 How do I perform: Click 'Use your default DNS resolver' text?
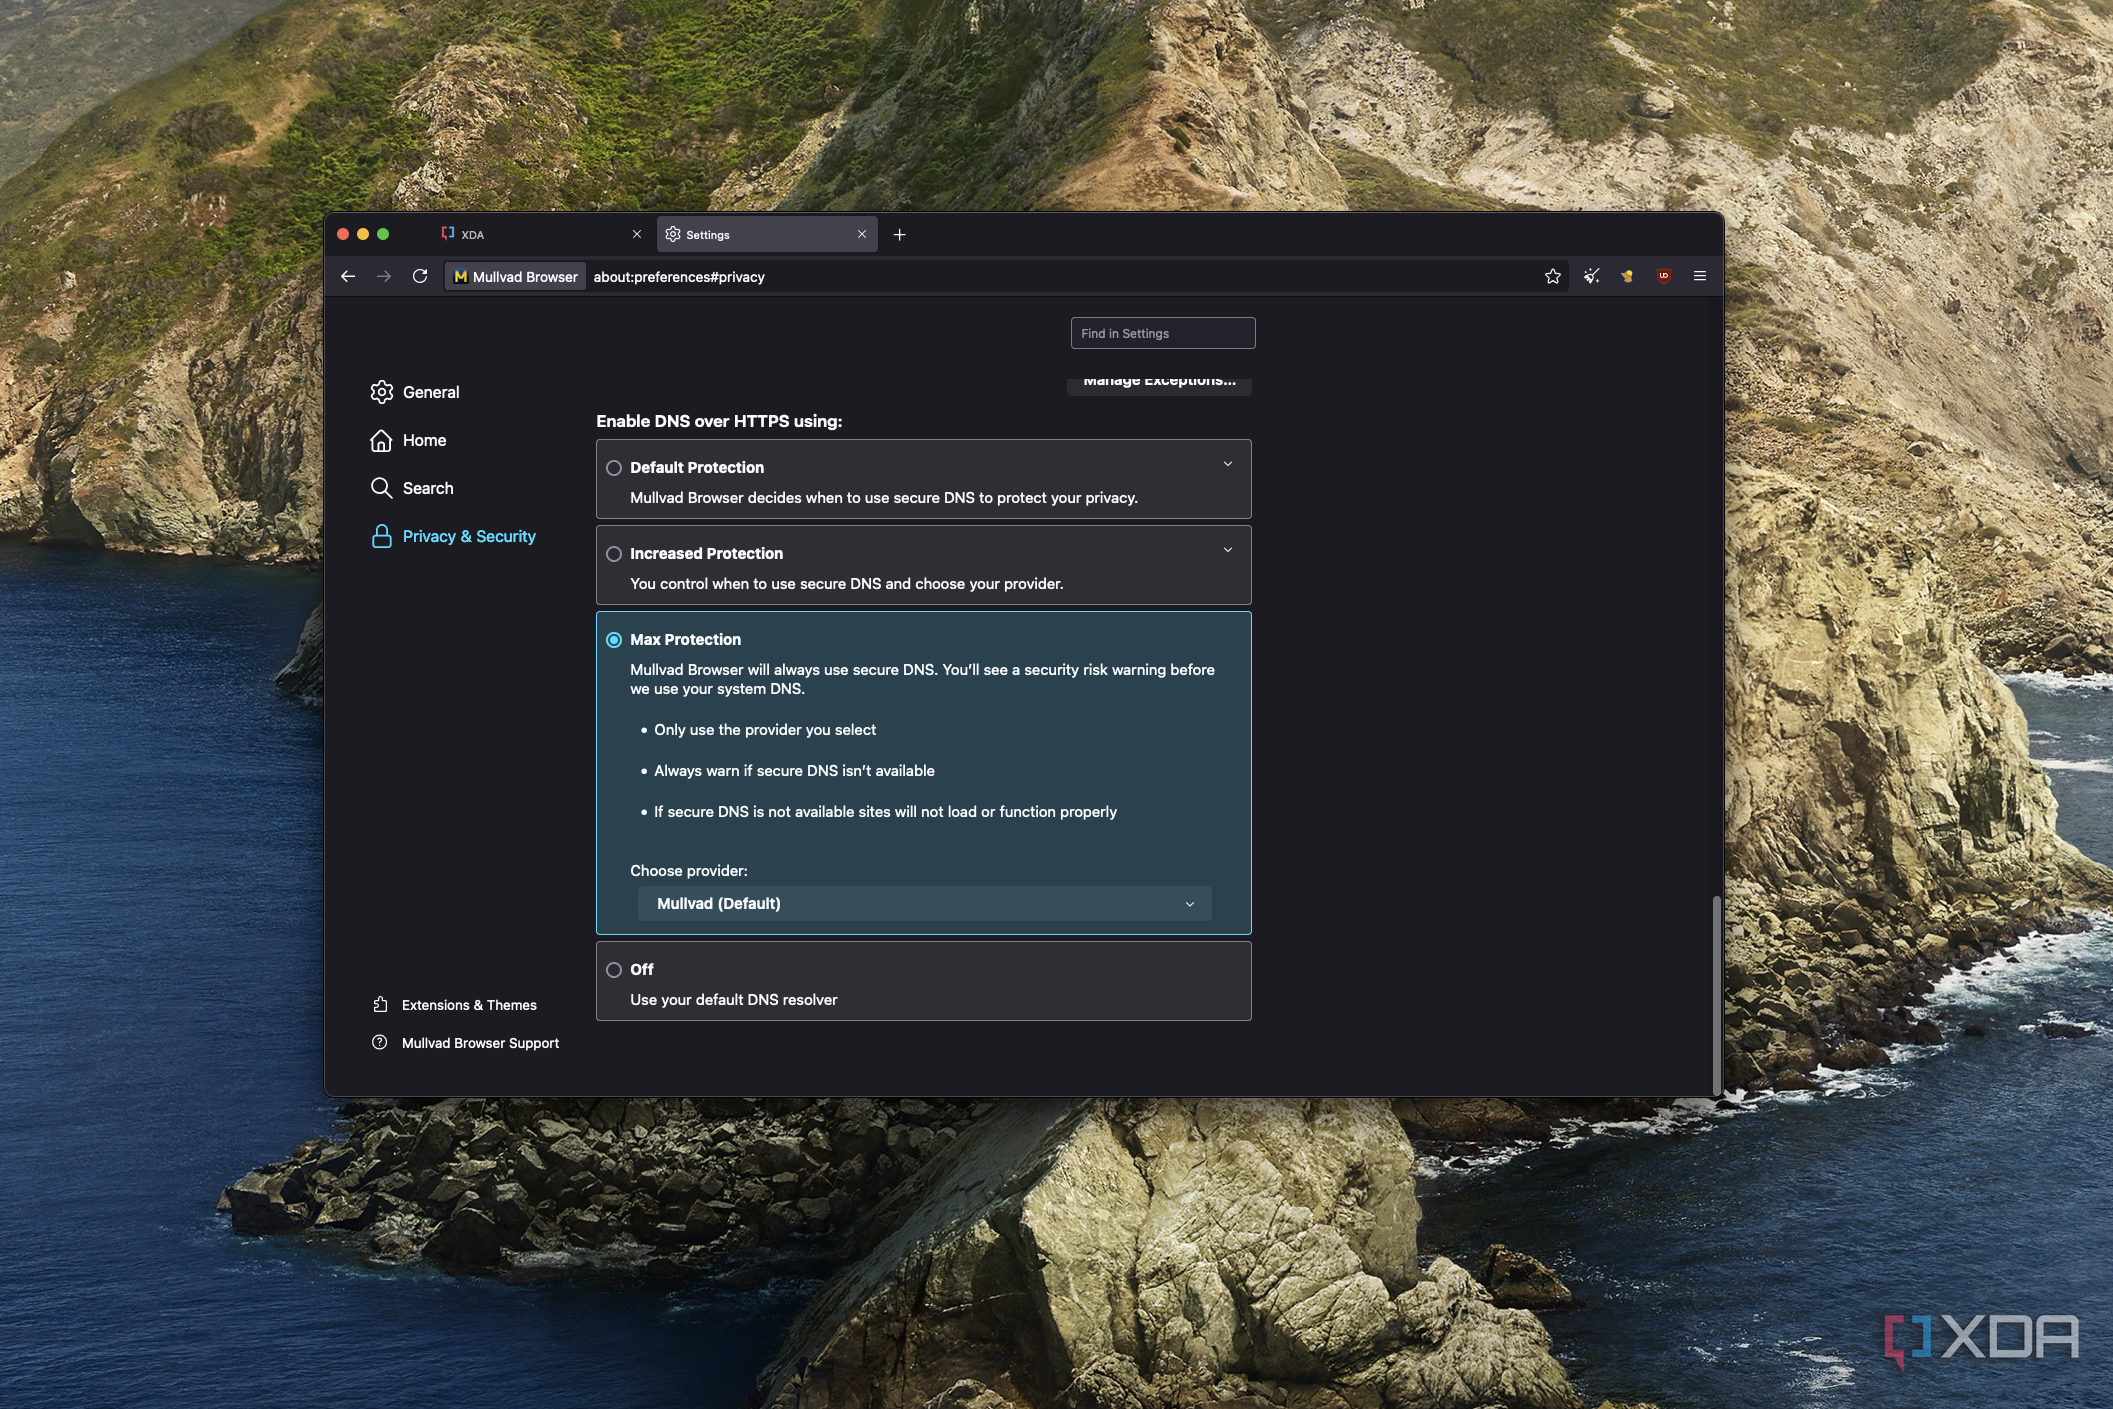pyautogui.click(x=734, y=1000)
